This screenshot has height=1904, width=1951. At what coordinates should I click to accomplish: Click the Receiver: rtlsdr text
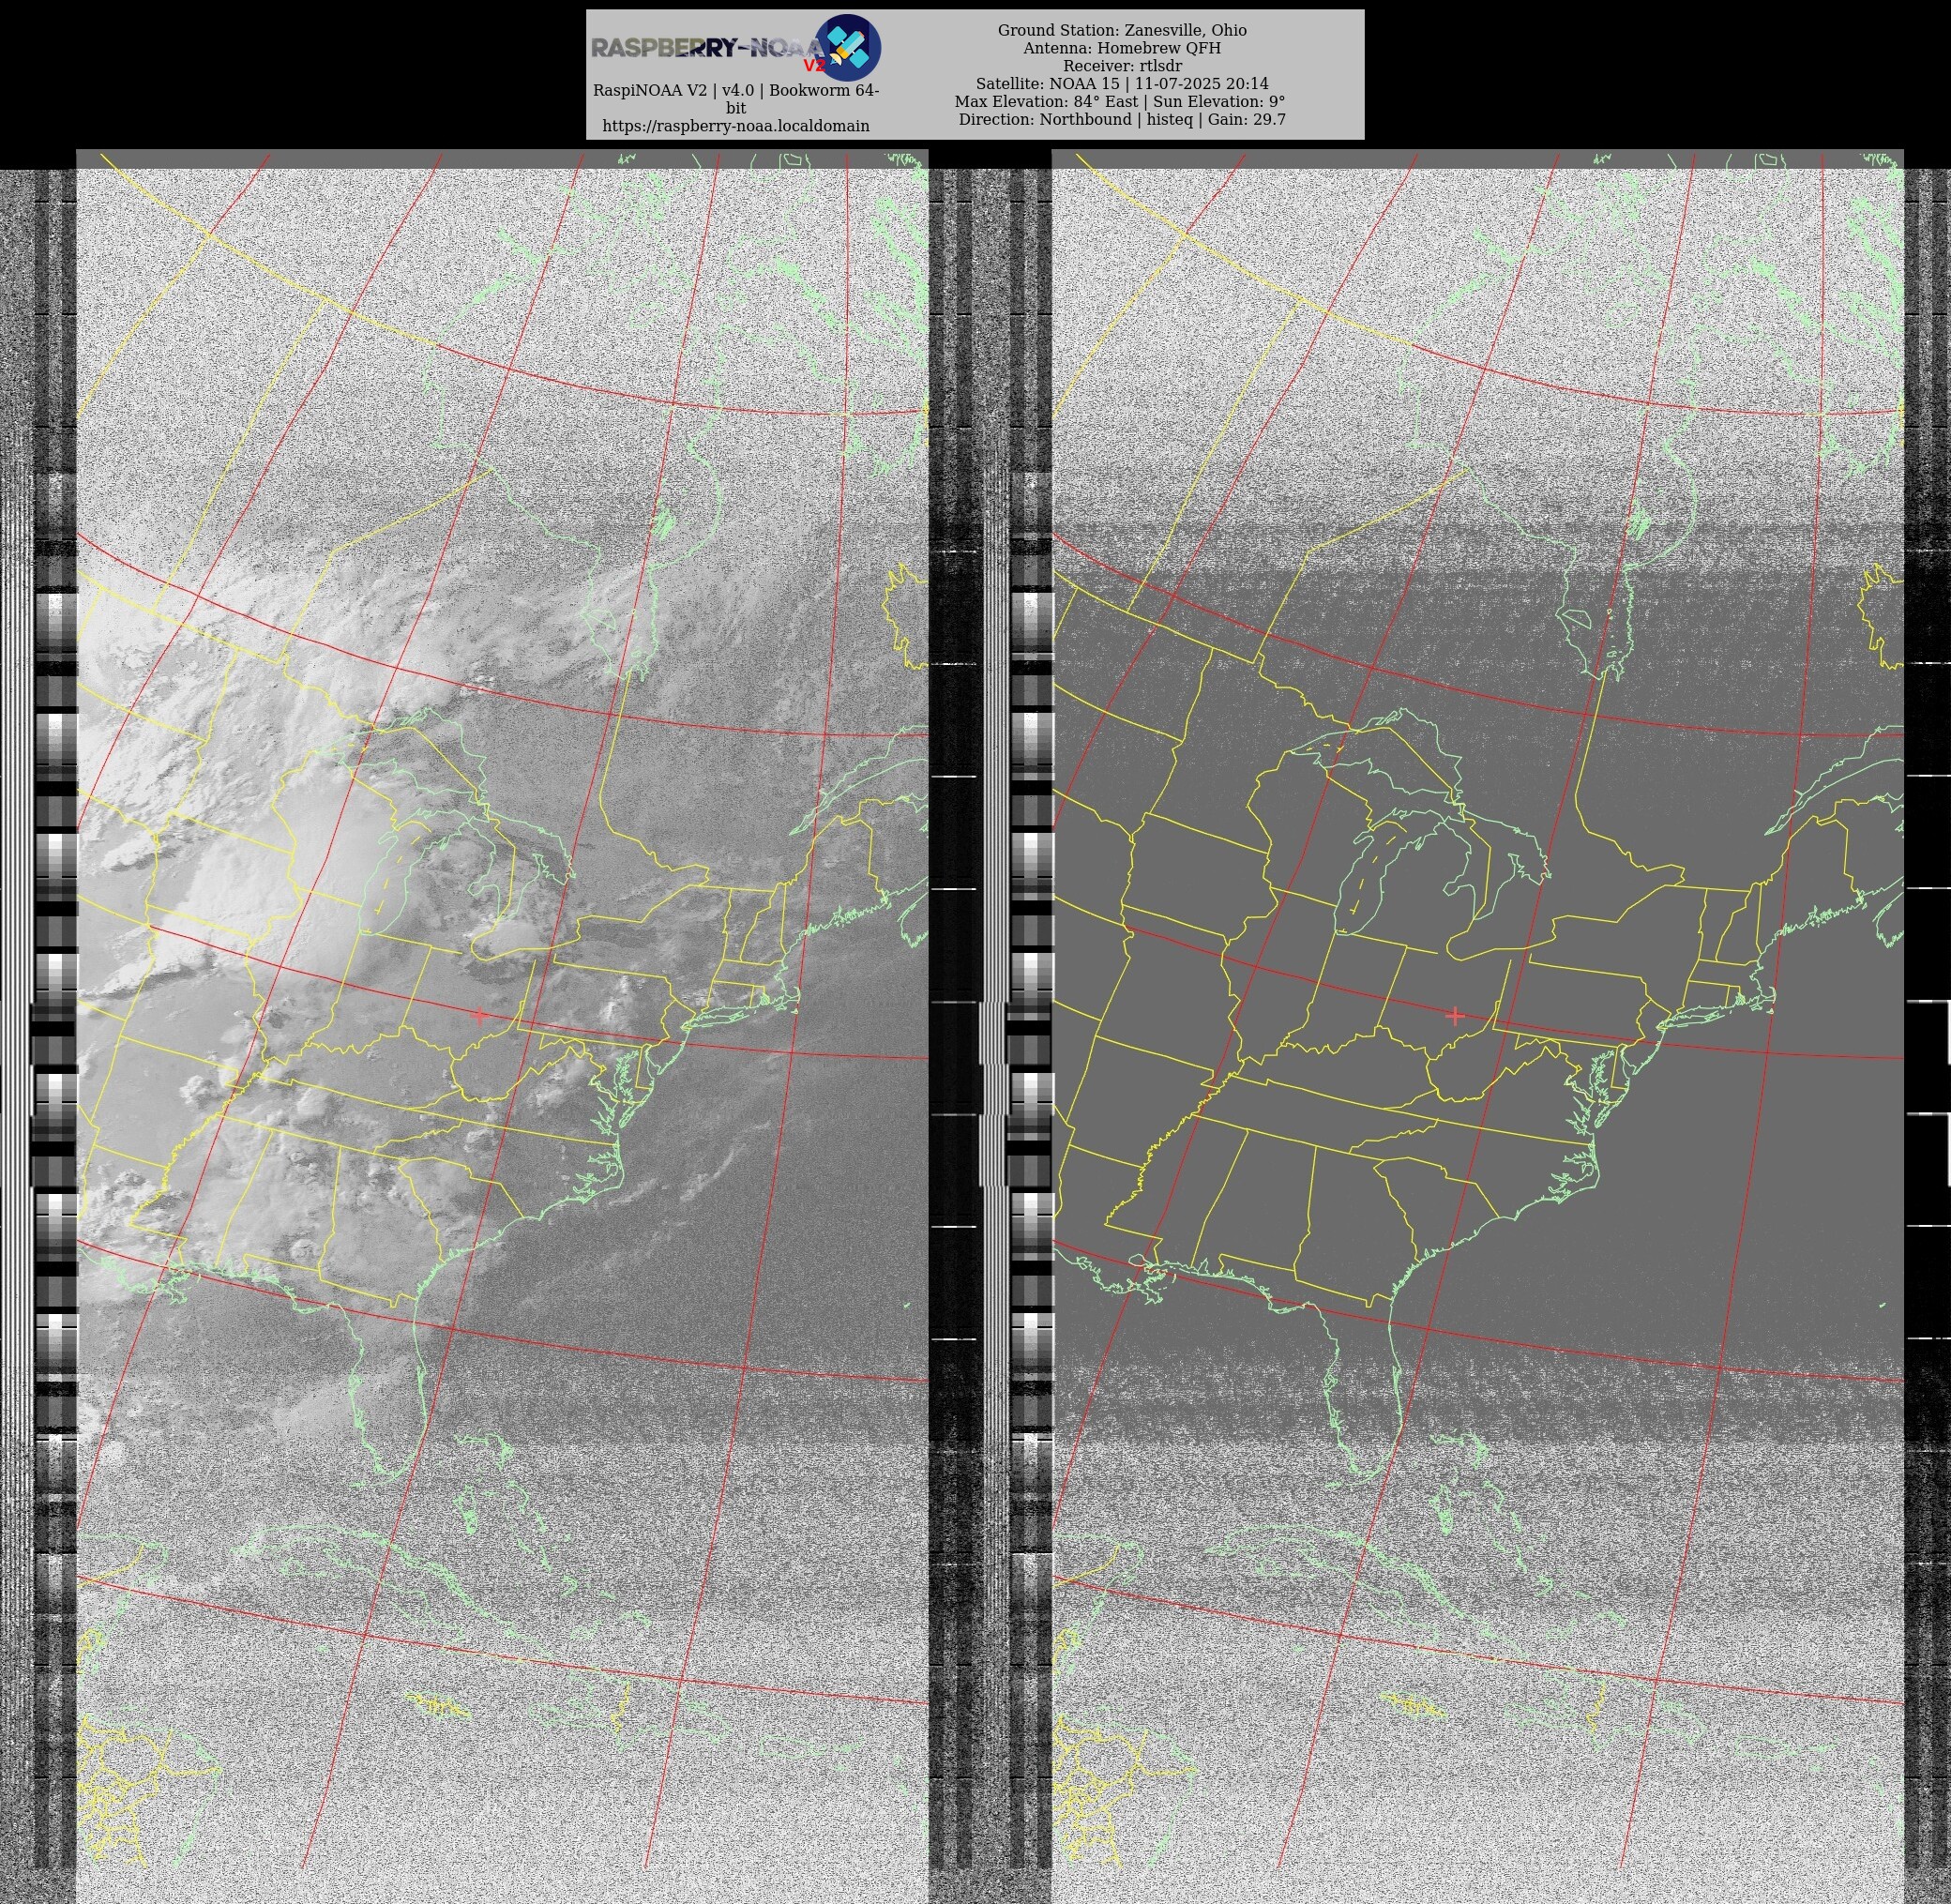(1121, 66)
